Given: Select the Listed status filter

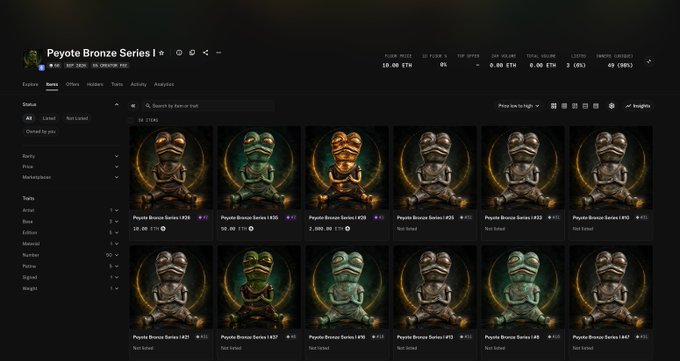Looking at the screenshot, I should point(49,118).
